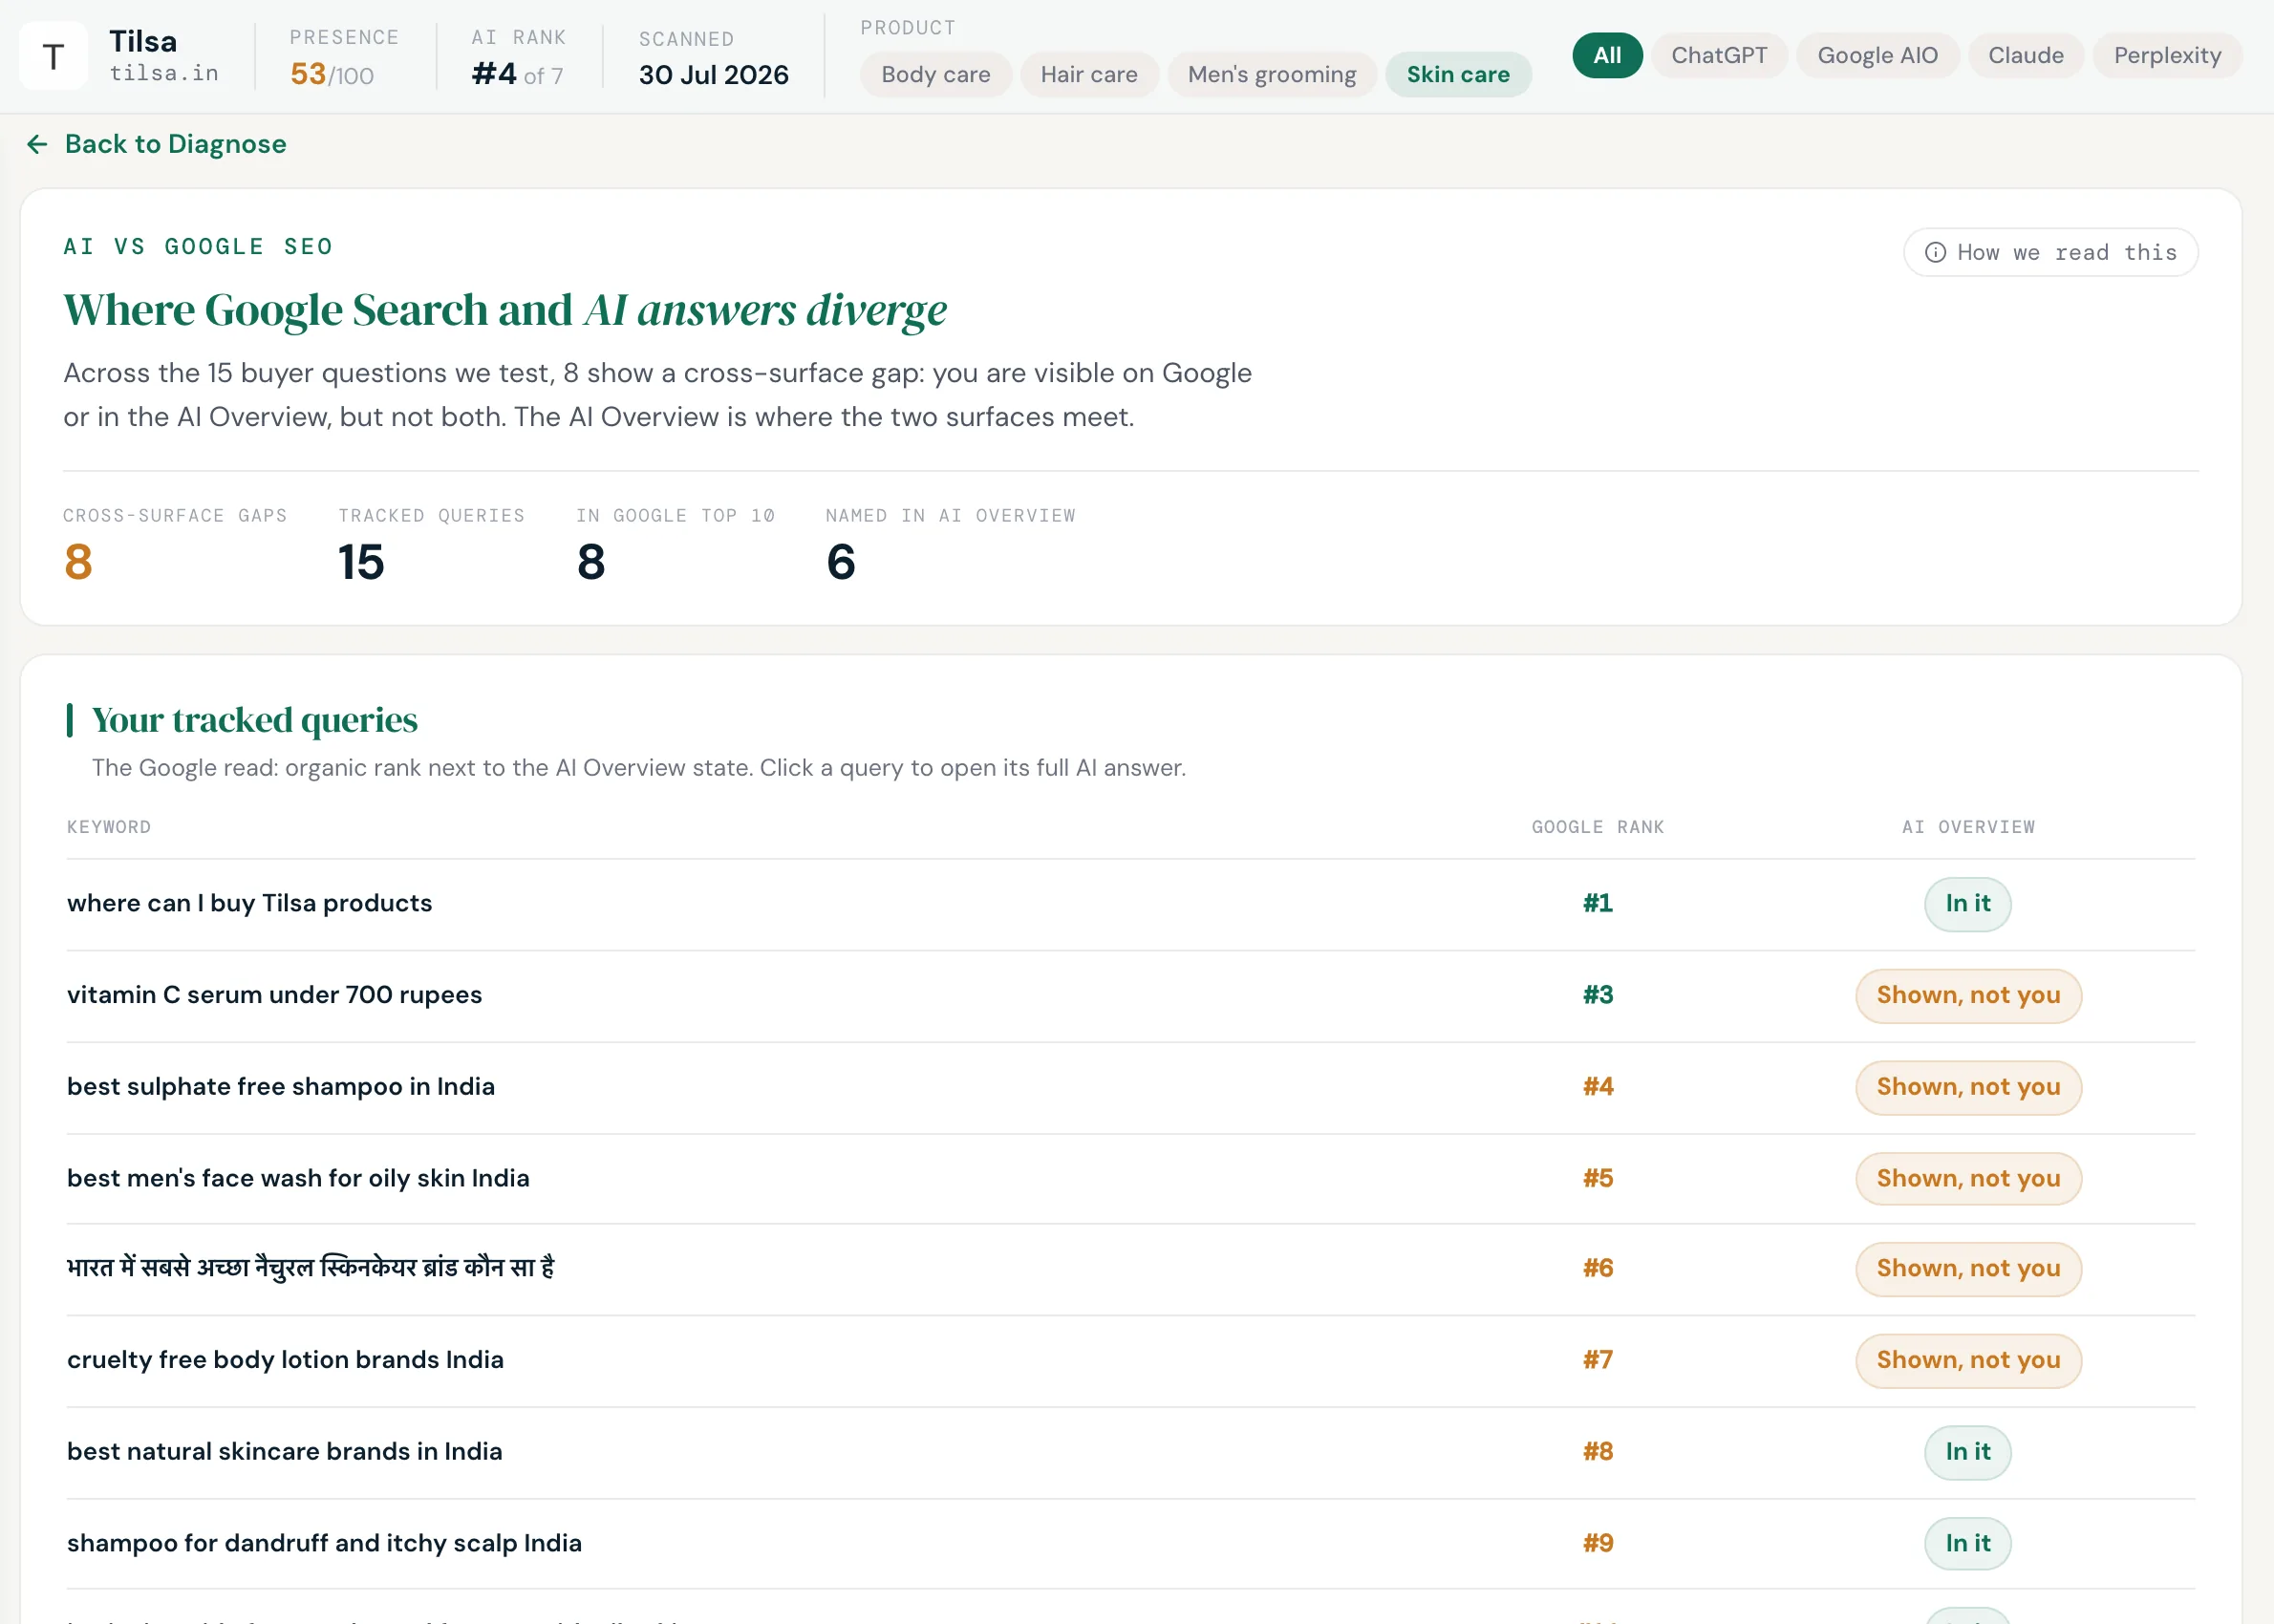Click 'In it' badge for natural skincare brands
The width and height of the screenshot is (2274, 1624).
point(1967,1453)
